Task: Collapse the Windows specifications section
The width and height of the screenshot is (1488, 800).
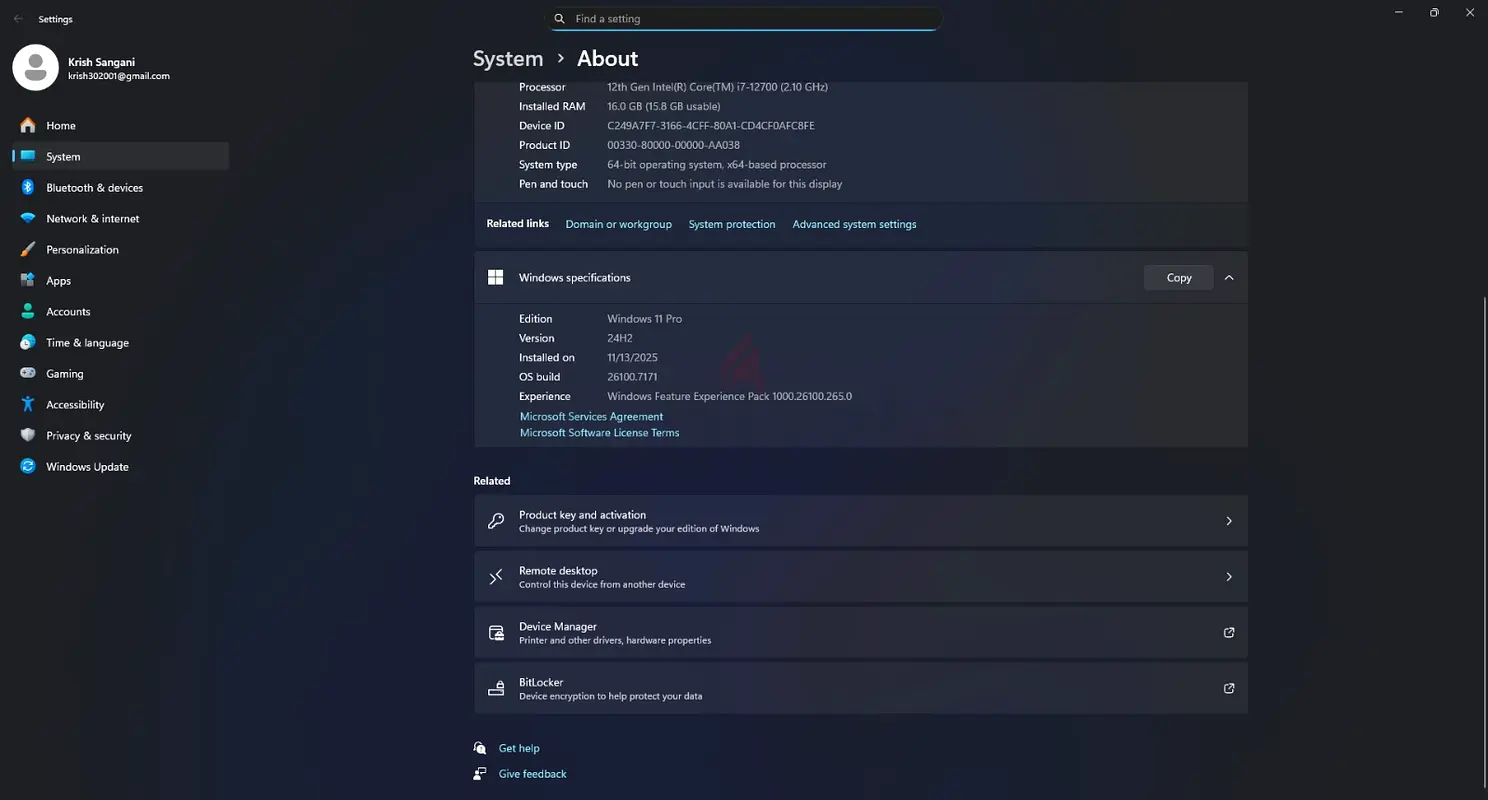Action: tap(1229, 278)
